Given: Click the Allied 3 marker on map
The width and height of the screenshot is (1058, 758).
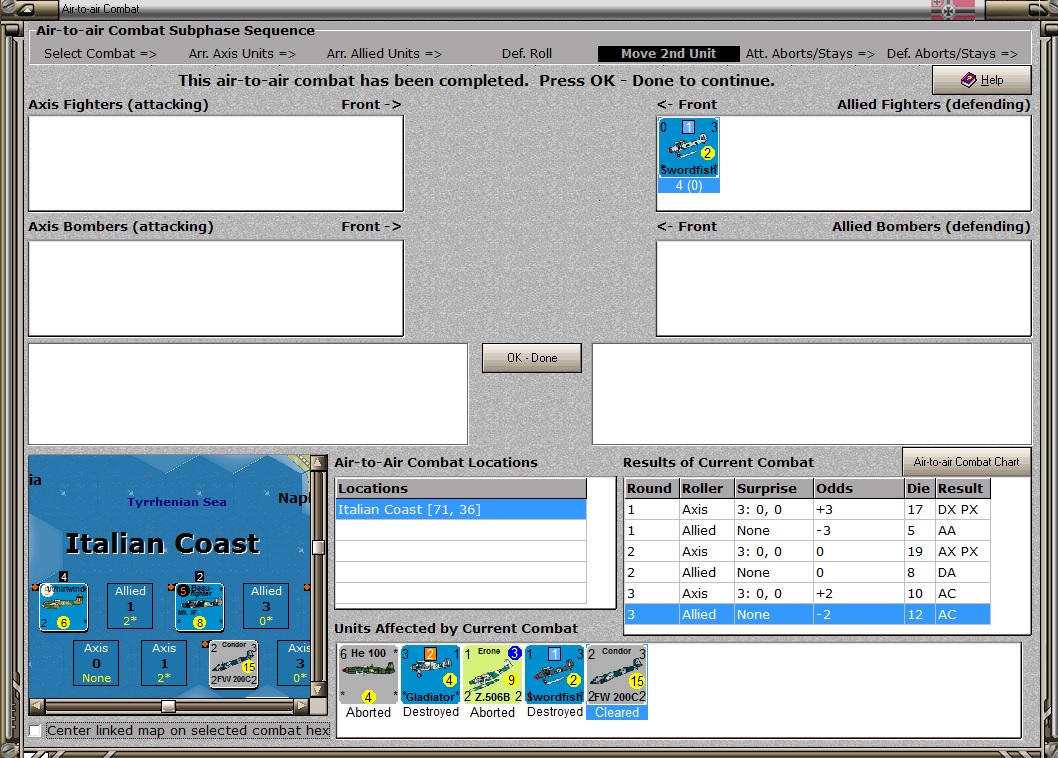Looking at the screenshot, I should 266,605.
